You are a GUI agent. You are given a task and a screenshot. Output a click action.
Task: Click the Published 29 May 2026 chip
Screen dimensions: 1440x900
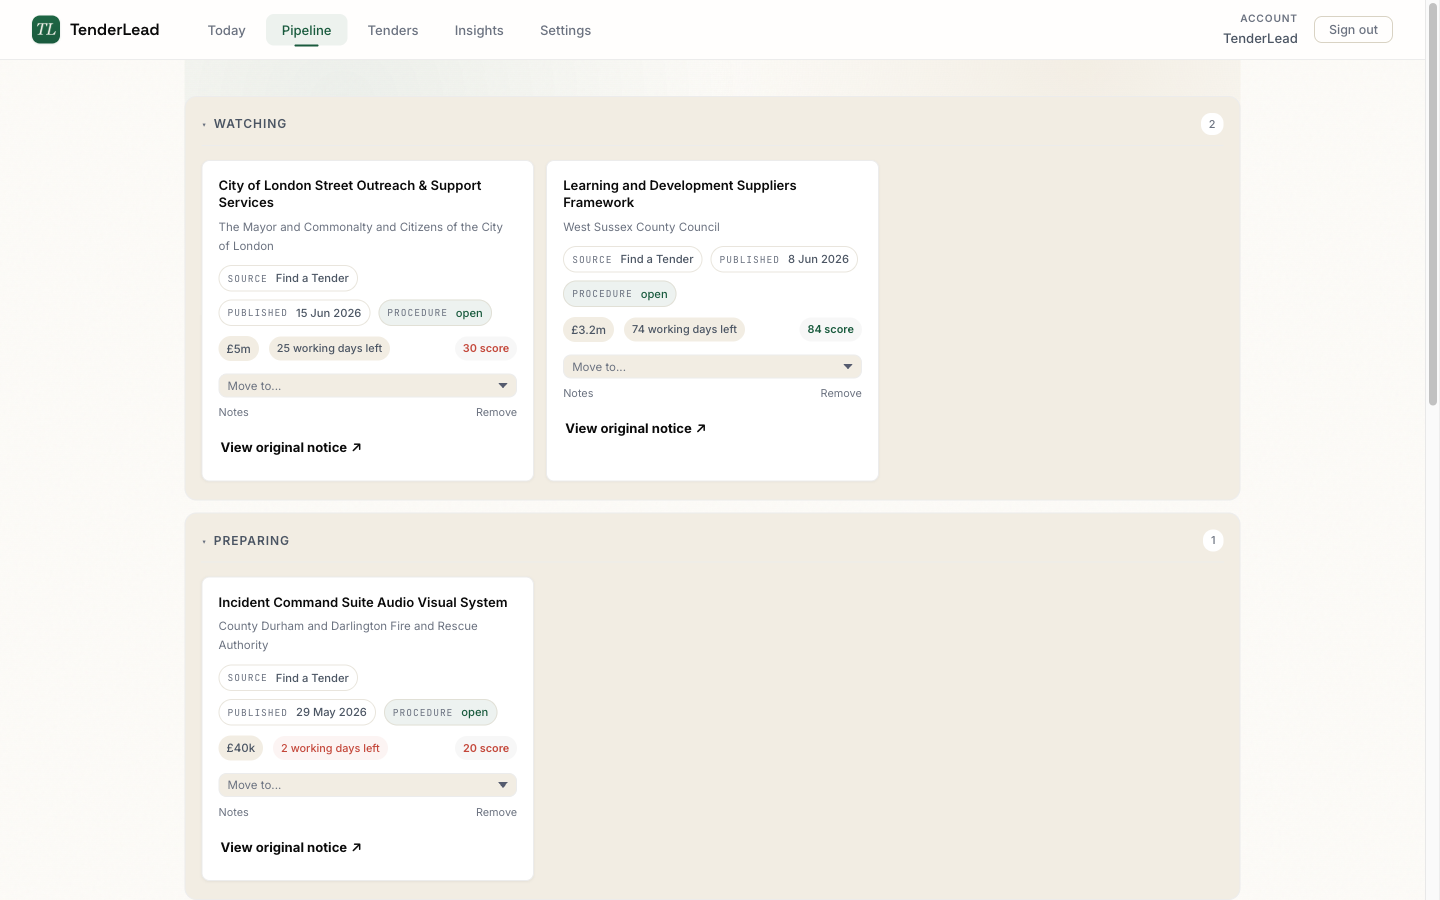[x=297, y=712]
